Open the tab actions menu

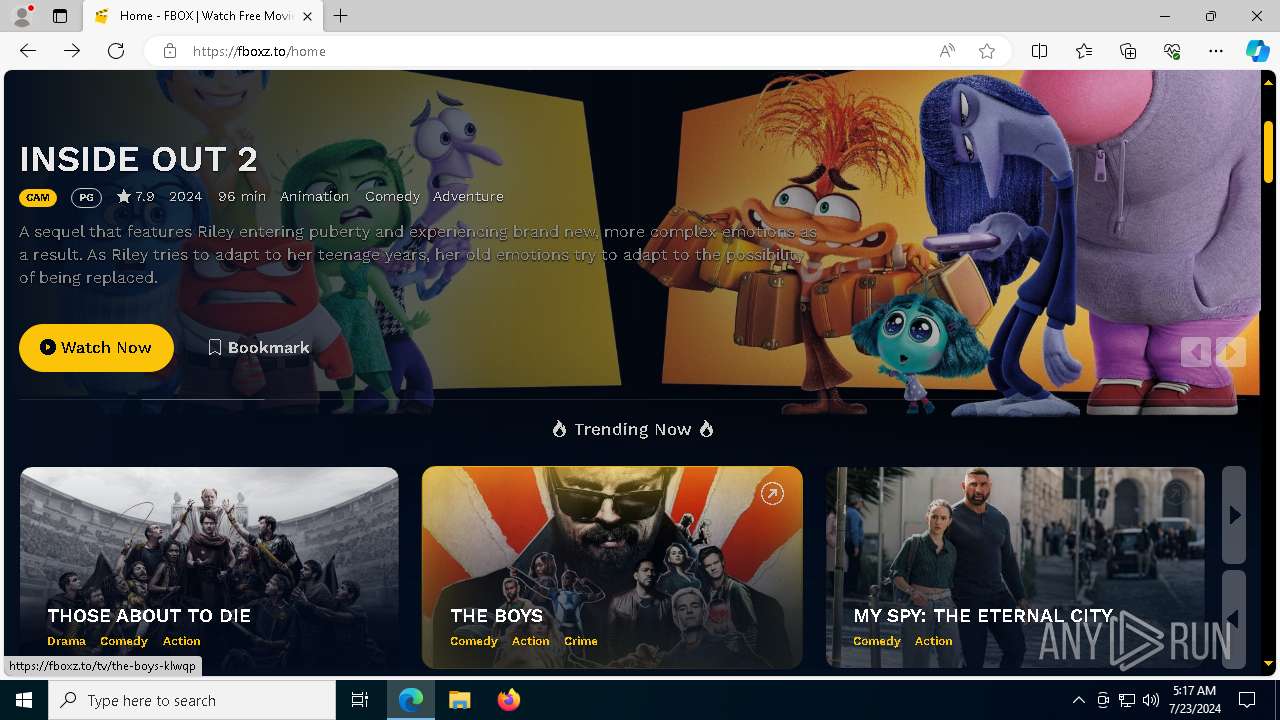[x=60, y=16]
